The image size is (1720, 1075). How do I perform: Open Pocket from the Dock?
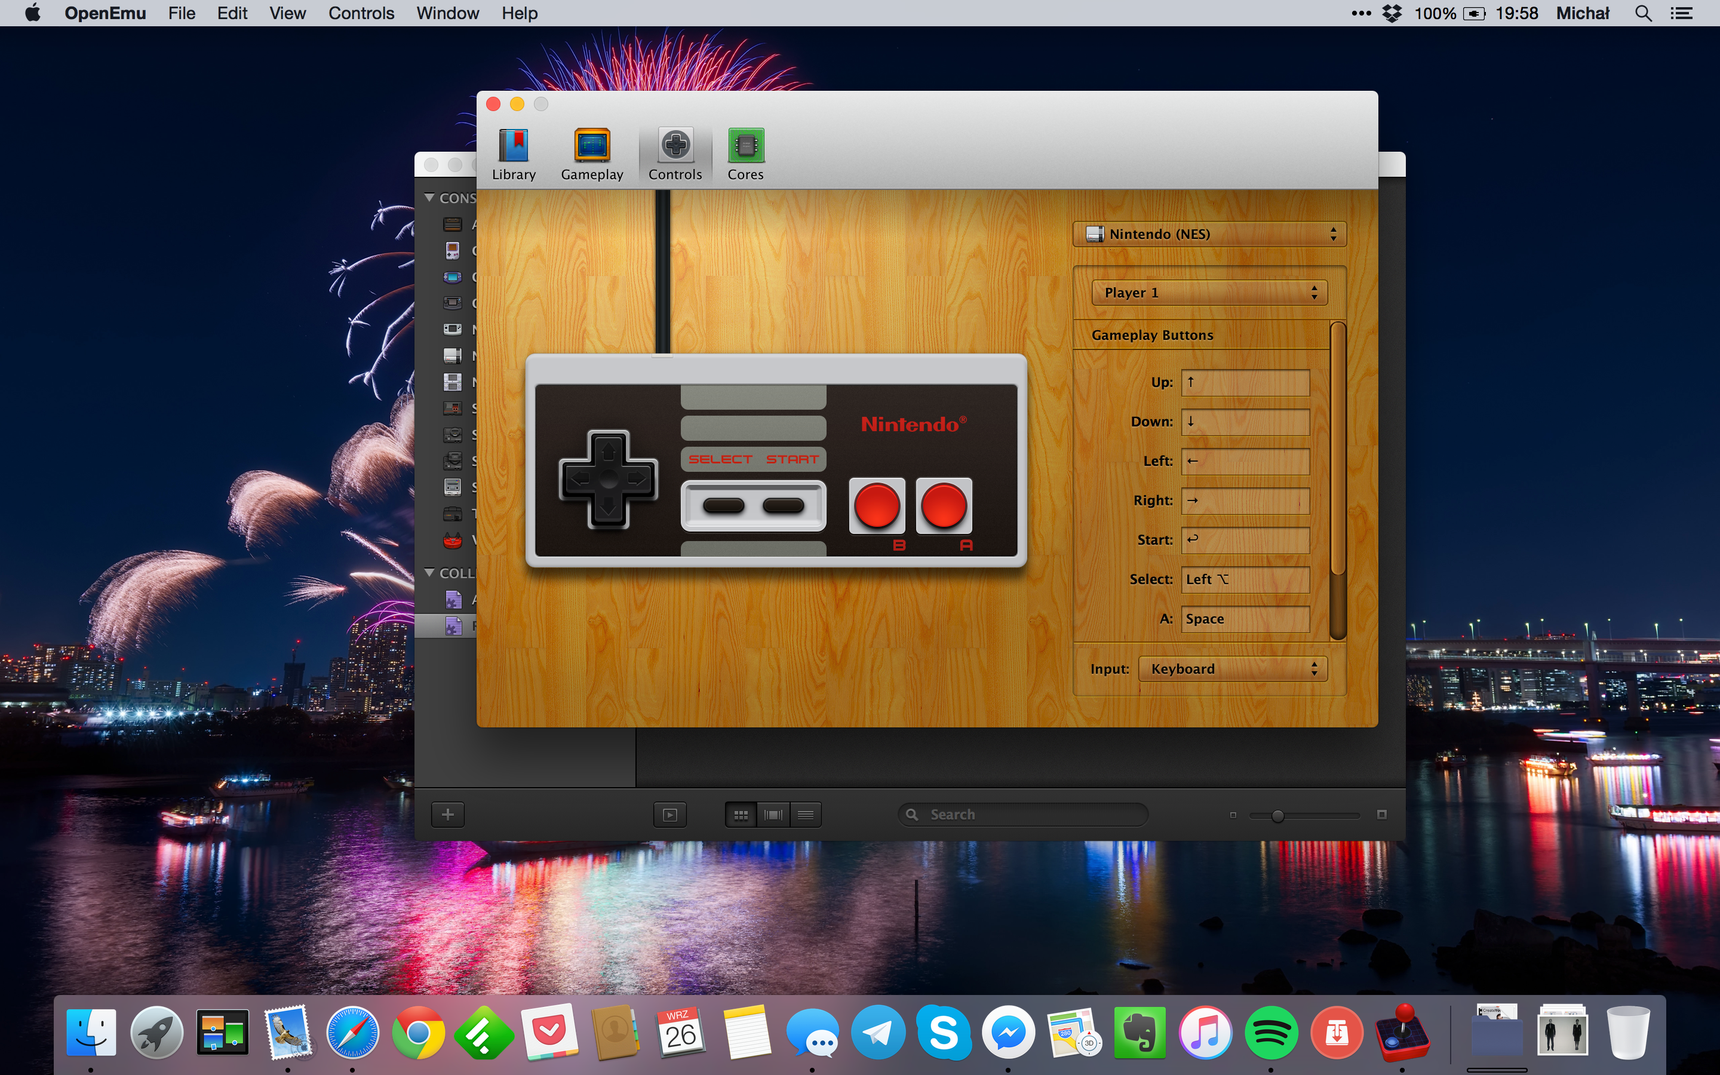(549, 1033)
